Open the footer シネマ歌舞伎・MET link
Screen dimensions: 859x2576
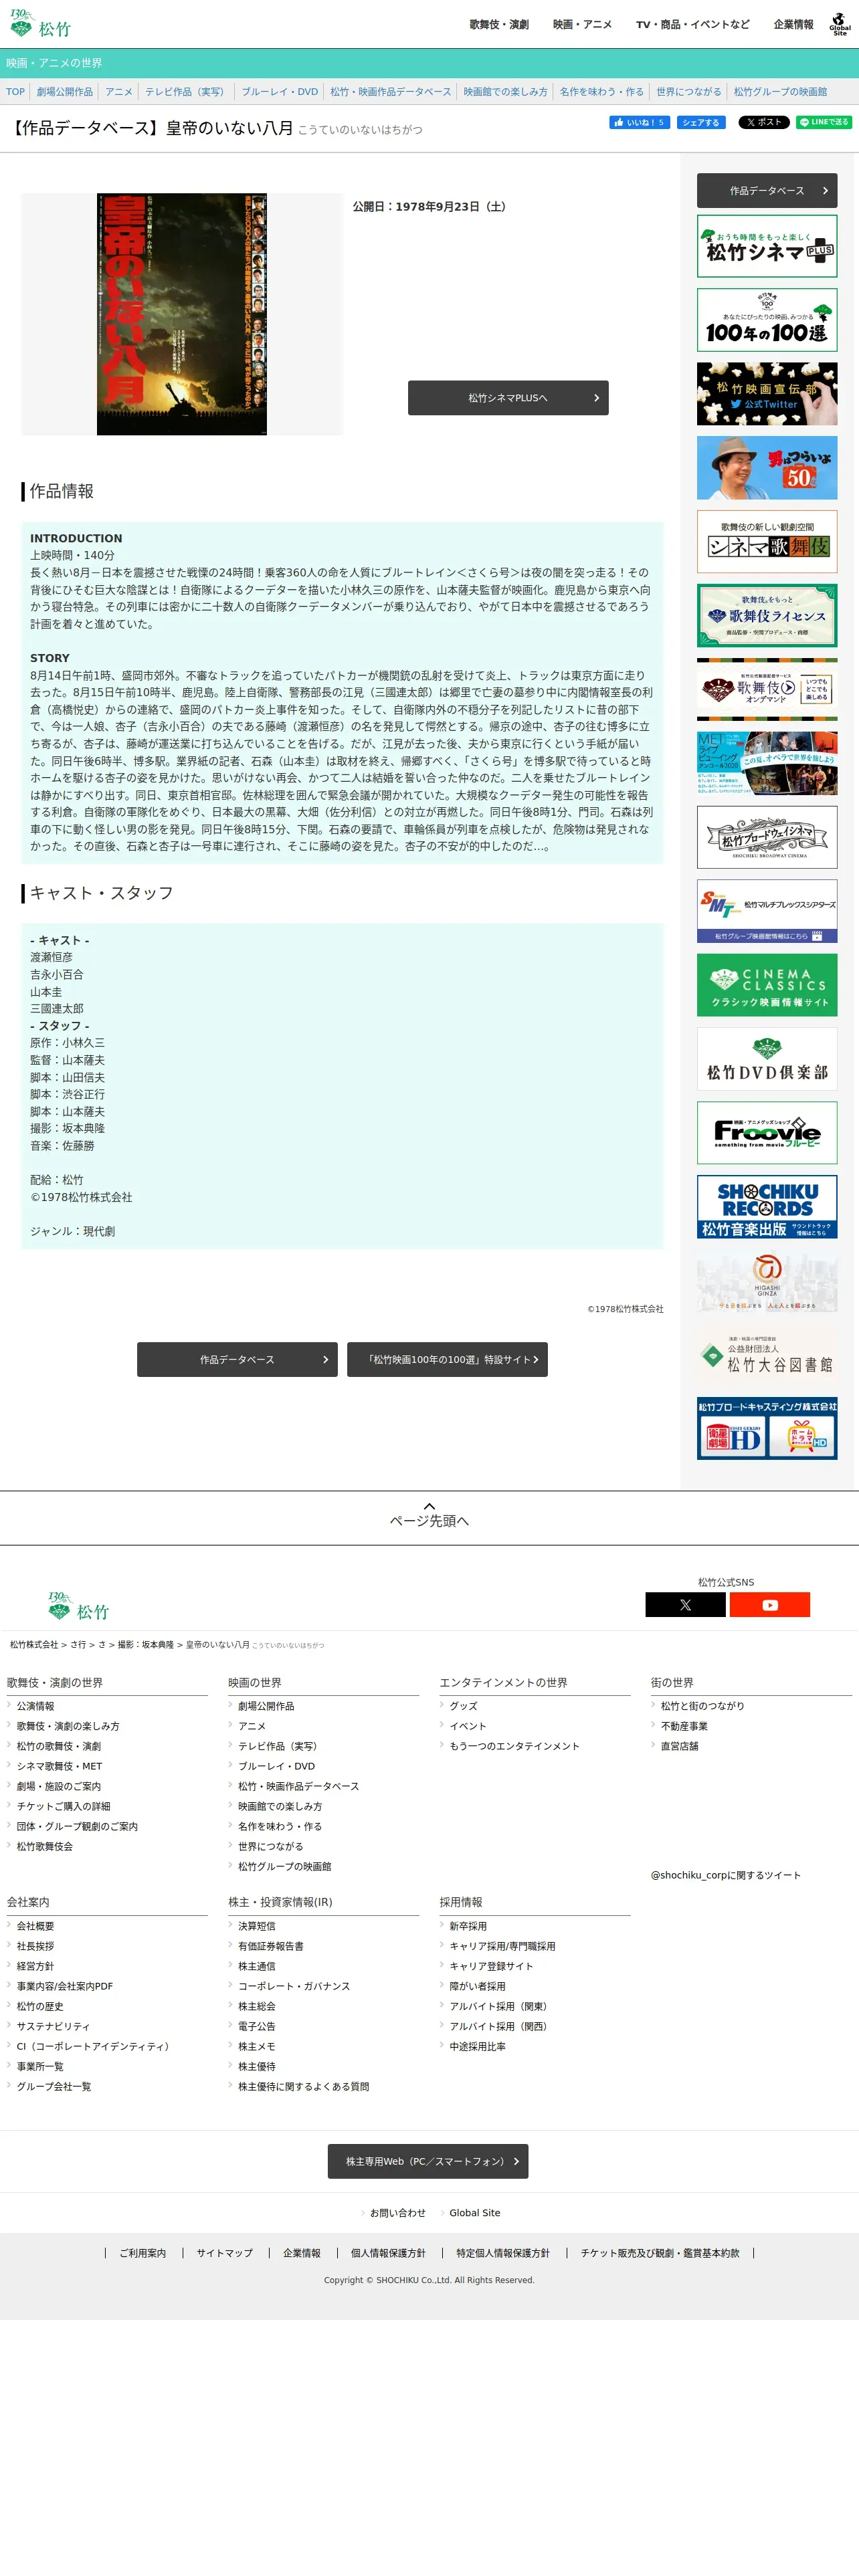click(x=59, y=1767)
